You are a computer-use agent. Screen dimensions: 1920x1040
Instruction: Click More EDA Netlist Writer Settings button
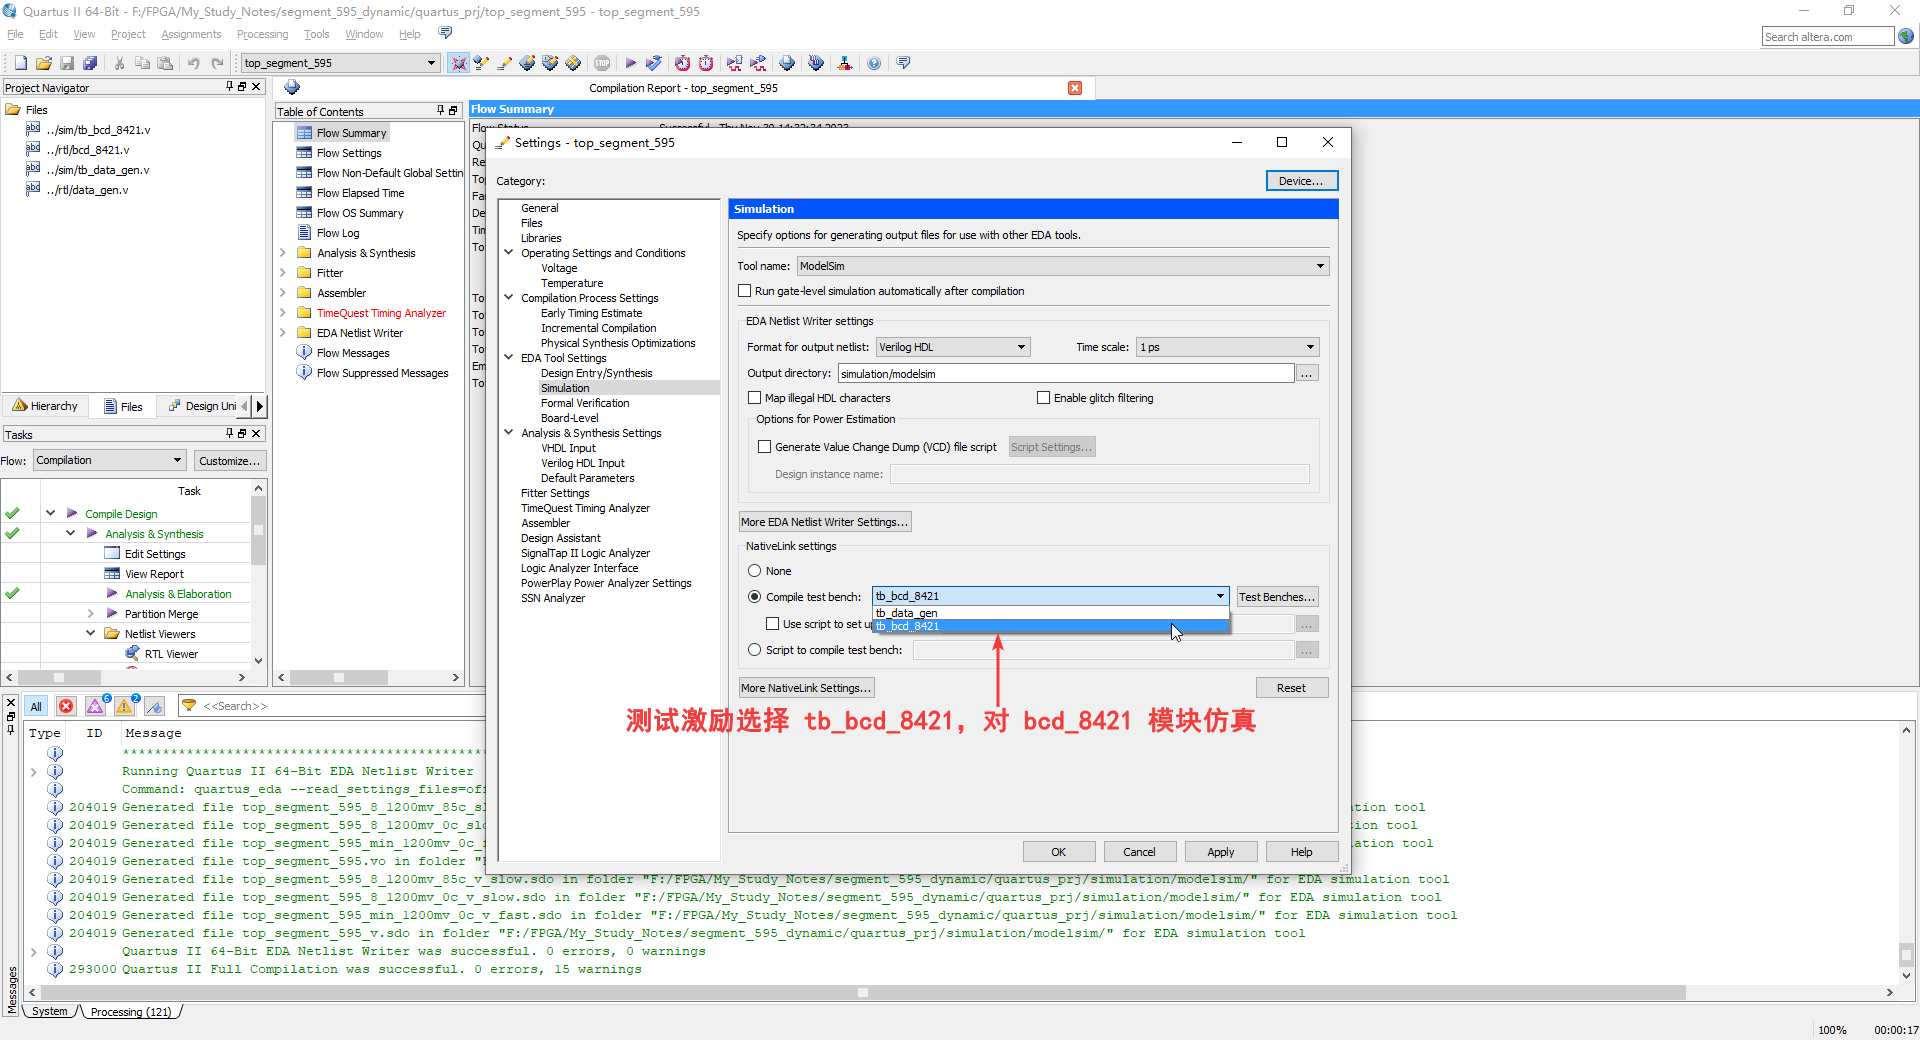coord(825,522)
